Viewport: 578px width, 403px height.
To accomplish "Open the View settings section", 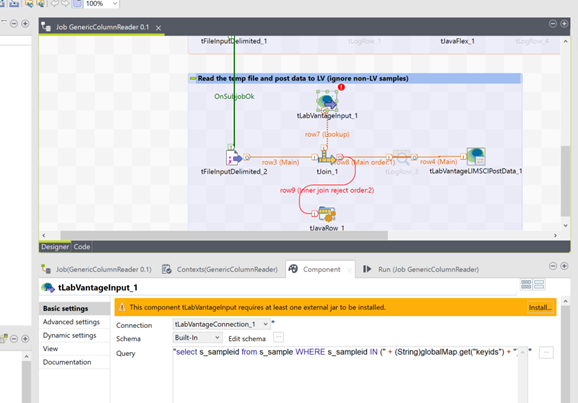I will pos(74,348).
